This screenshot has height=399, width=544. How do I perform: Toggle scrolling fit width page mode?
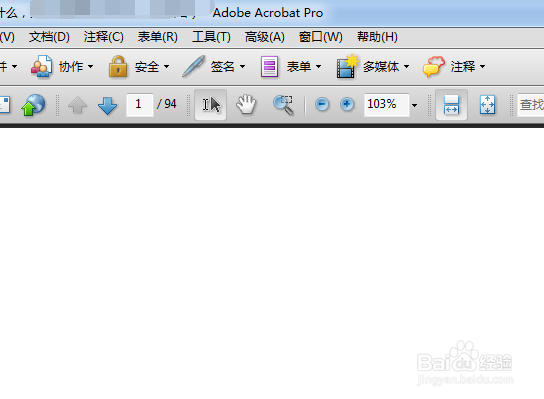451,105
